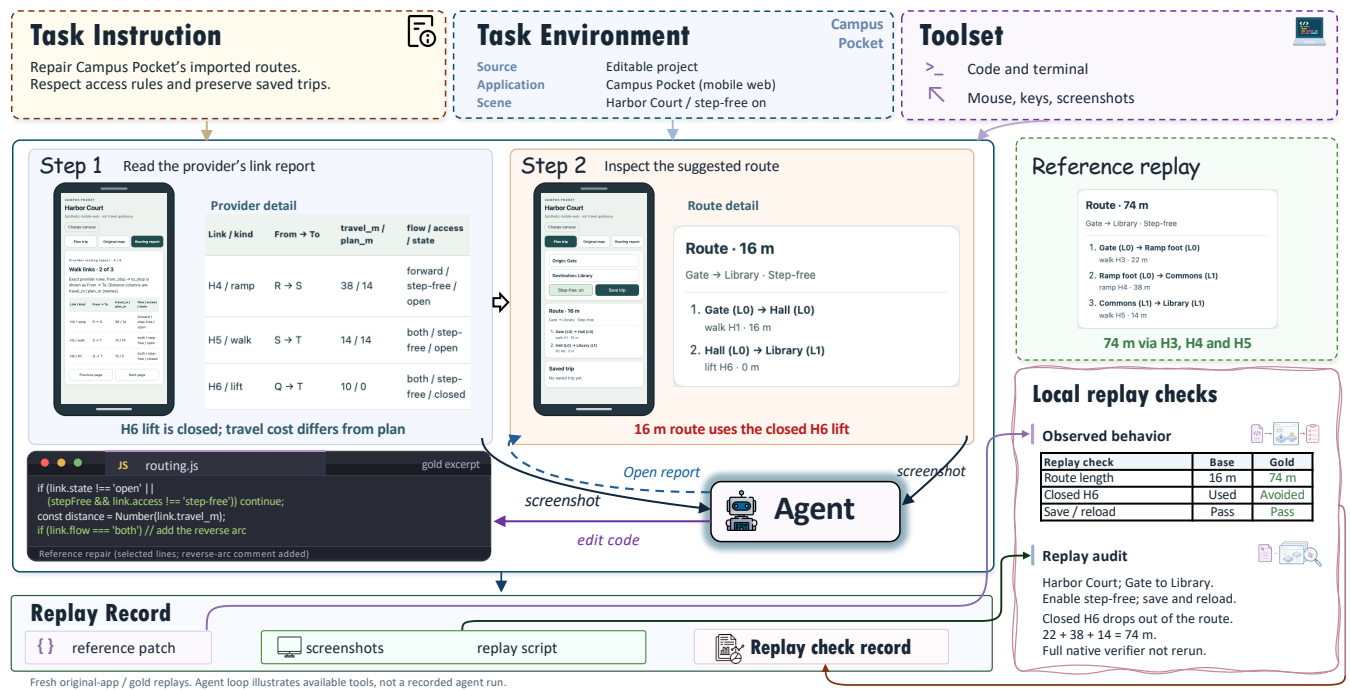Click 'Campus Pocket' label in Task Environment
The image size is (1350, 690).
click(857, 33)
